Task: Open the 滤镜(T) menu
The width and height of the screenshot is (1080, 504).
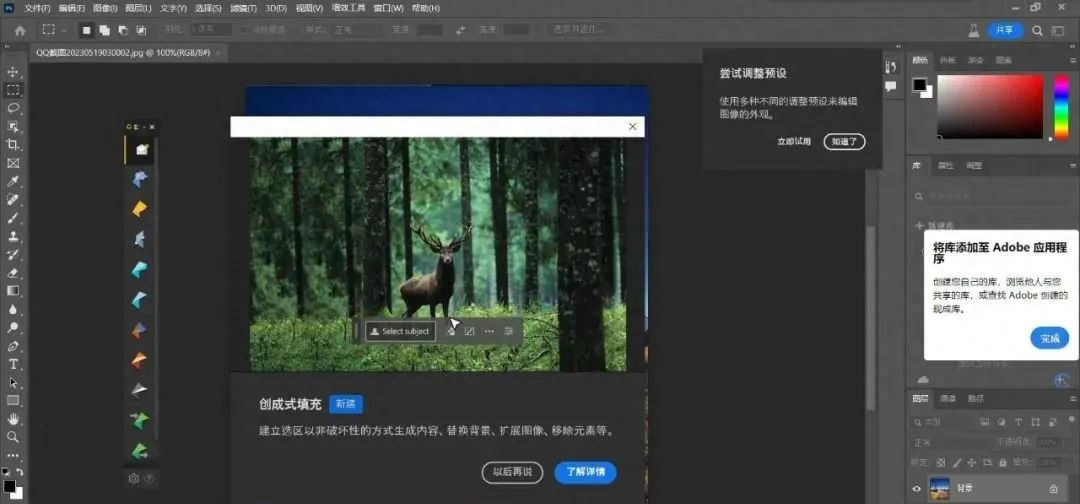Action: [x=243, y=8]
